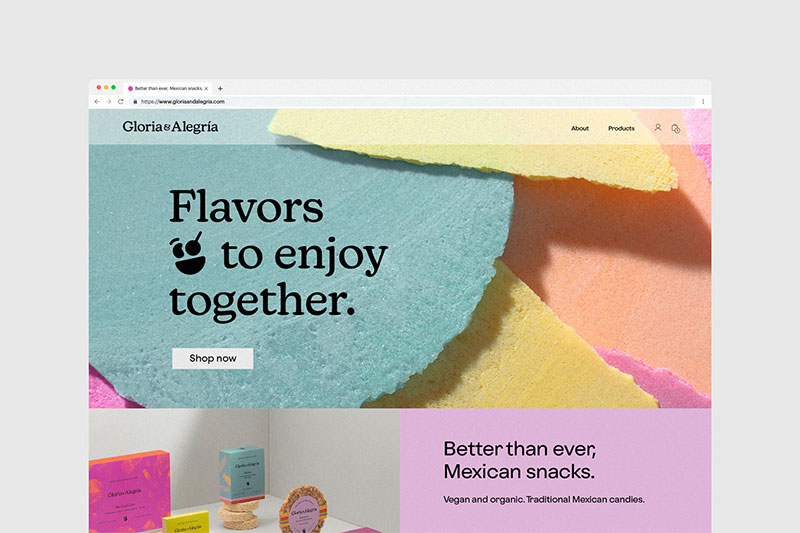Click the browser forward arrow
The image size is (800, 533).
tap(109, 101)
